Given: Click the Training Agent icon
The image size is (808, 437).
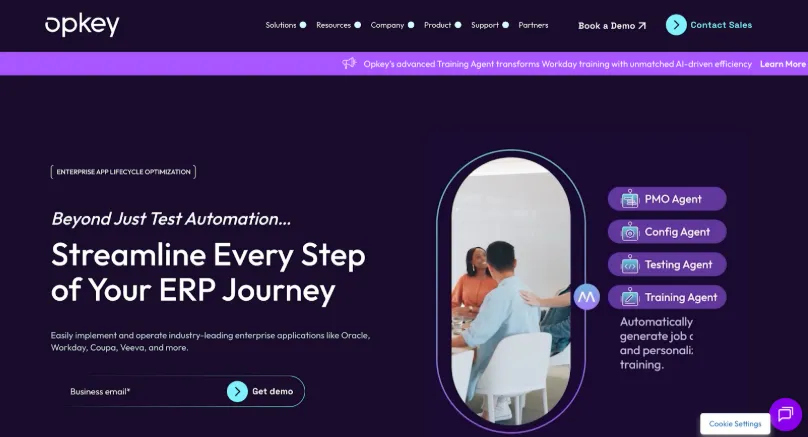Looking at the screenshot, I should pos(629,297).
